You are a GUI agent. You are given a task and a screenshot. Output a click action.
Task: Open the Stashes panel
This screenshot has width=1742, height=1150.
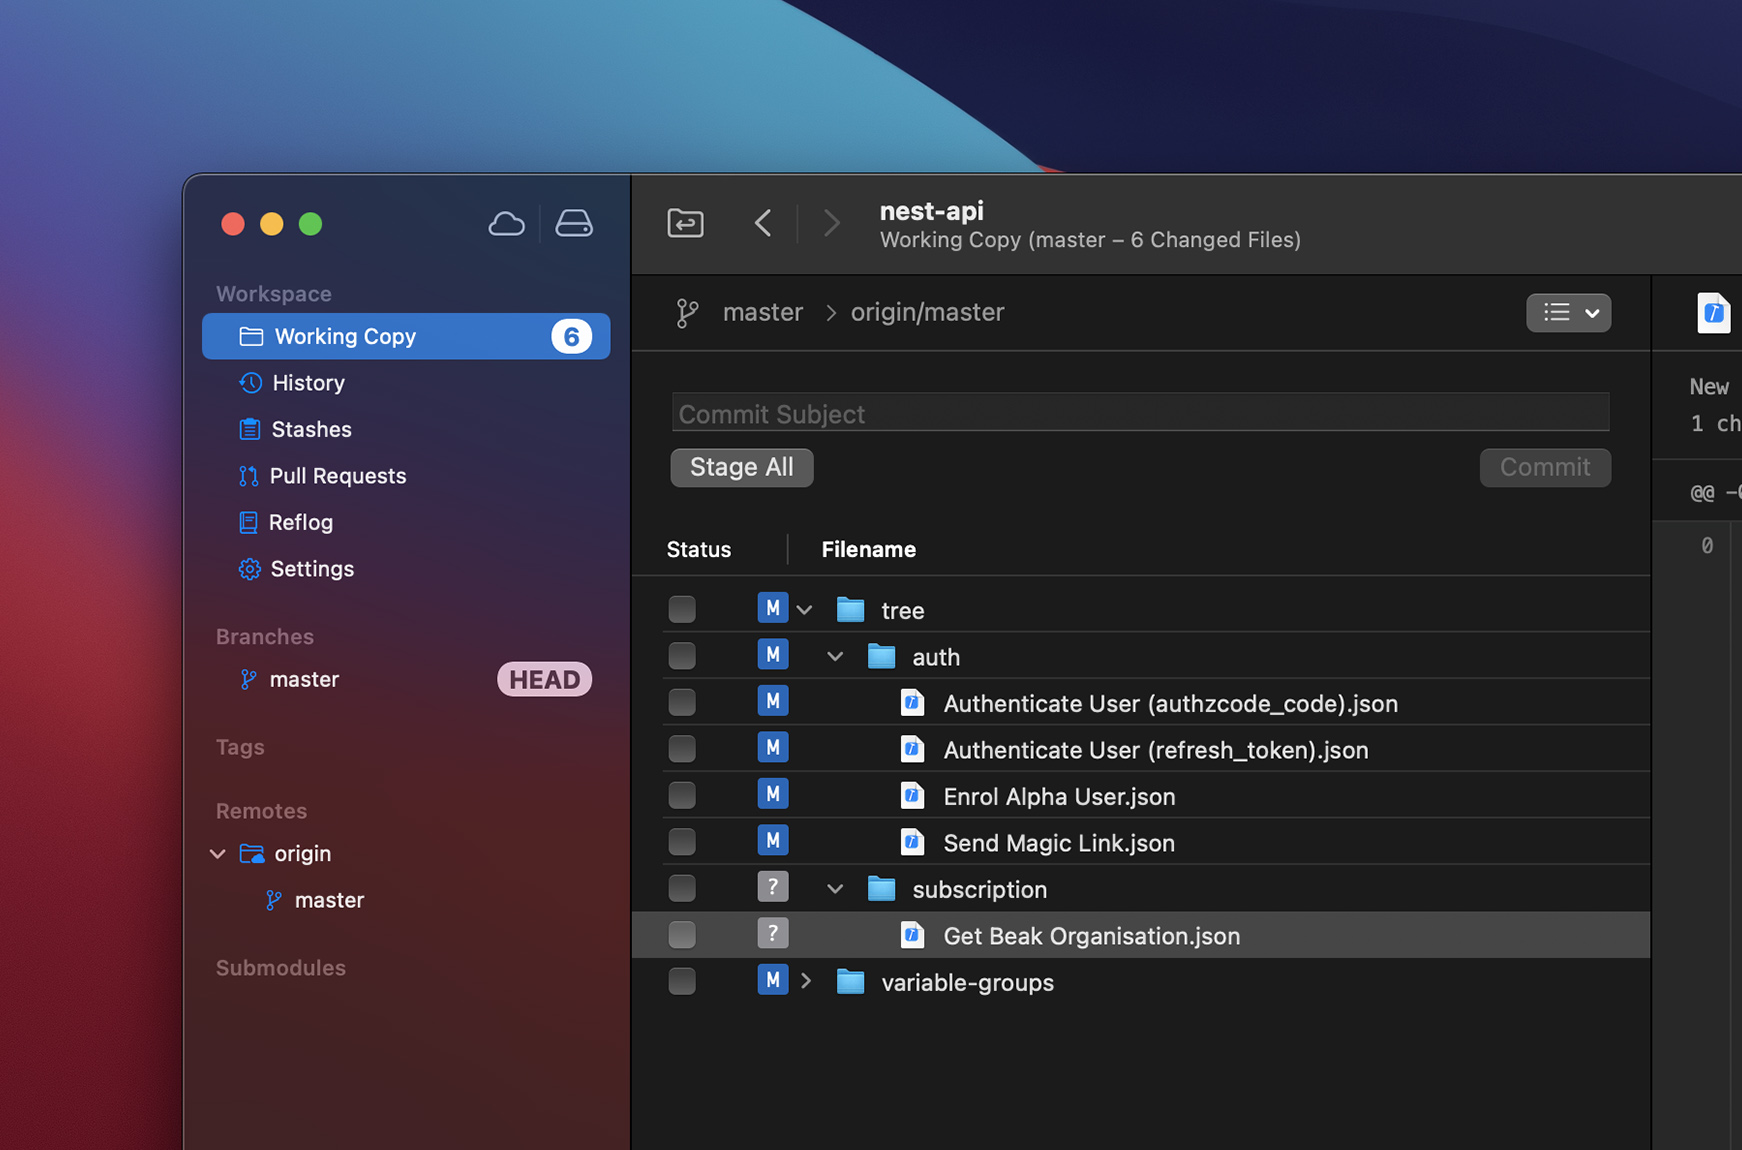point(311,429)
